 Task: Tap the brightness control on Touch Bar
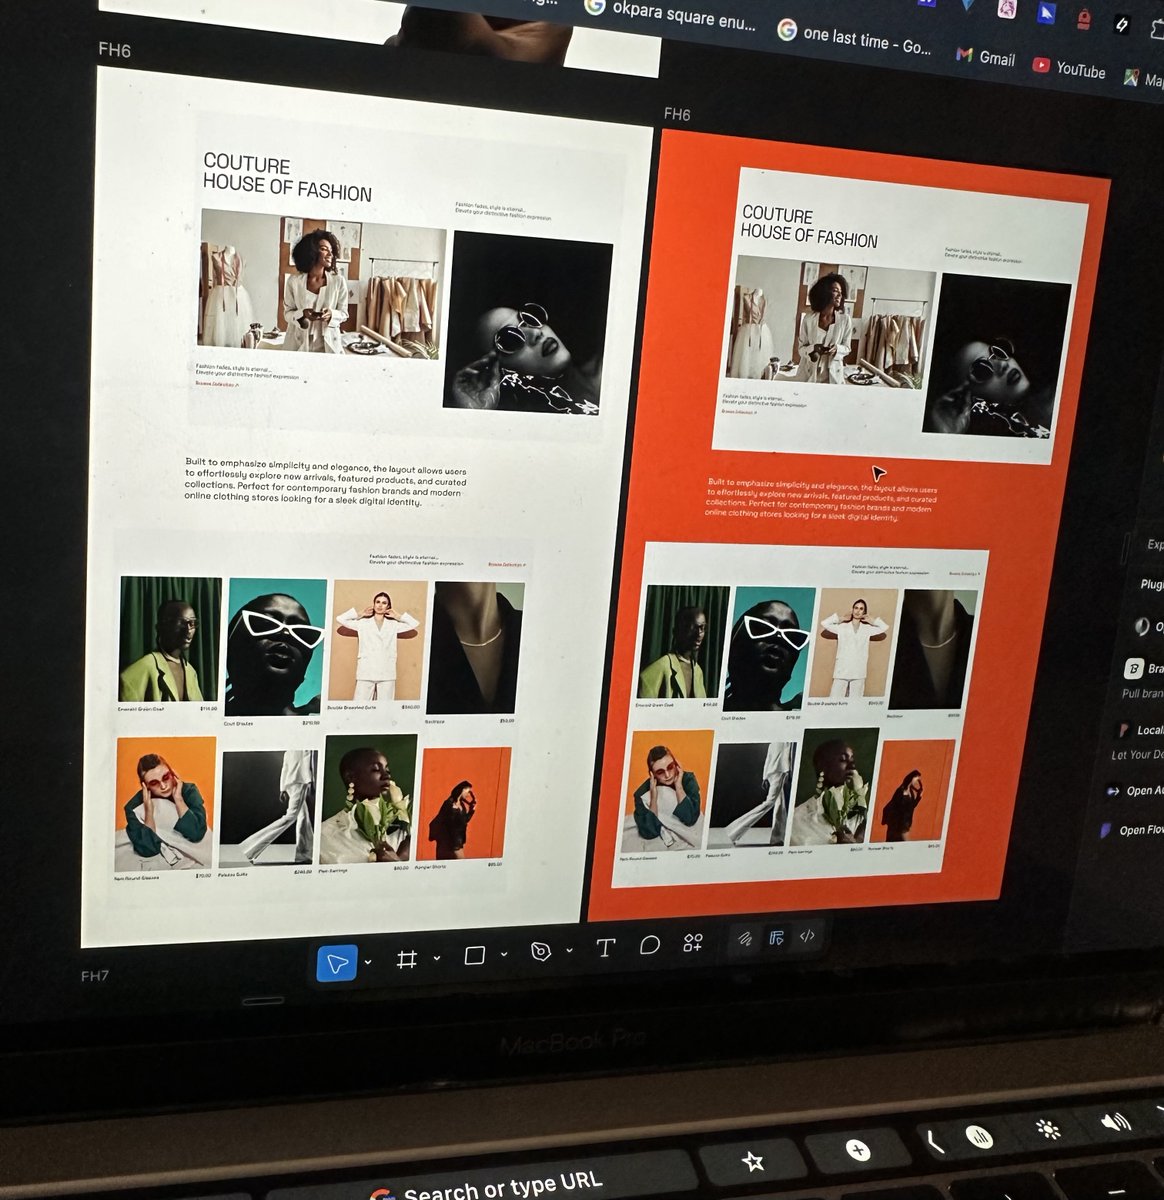[x=1048, y=1129]
